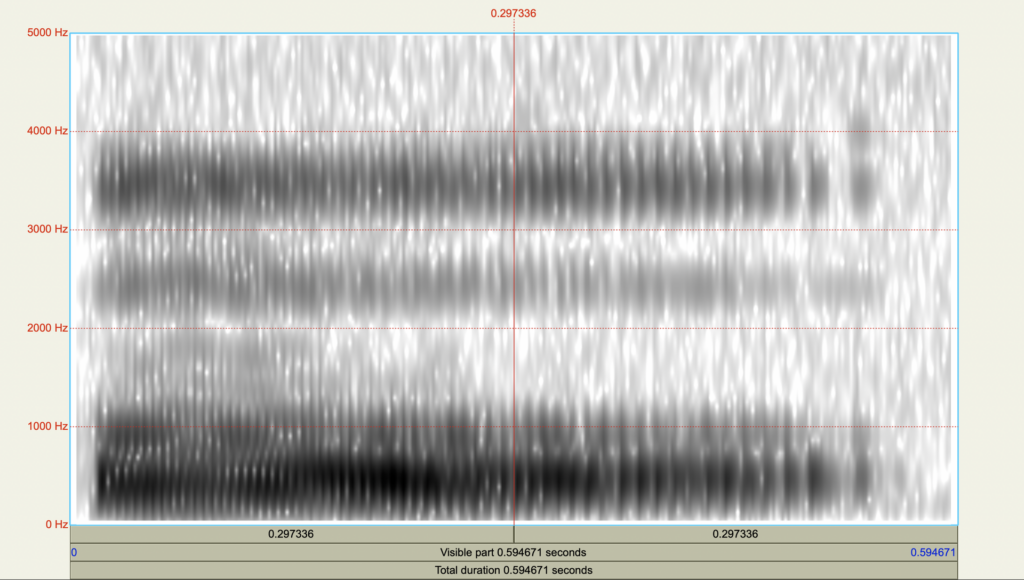Play the 'Visible part 0.594671 seconds' bar
Screen dimensions: 1024x580
pyautogui.click(x=513, y=553)
